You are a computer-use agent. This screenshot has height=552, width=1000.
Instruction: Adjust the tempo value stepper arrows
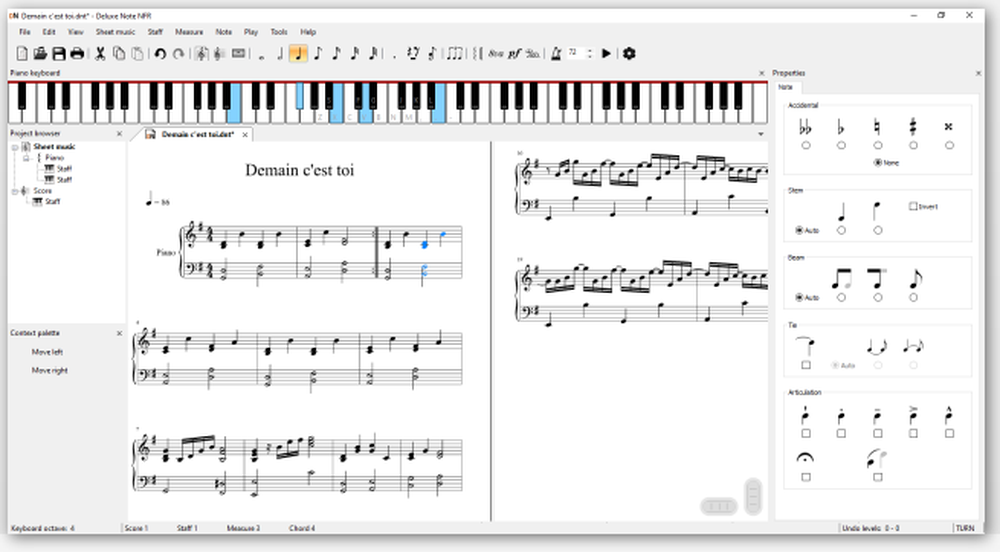click(x=589, y=54)
